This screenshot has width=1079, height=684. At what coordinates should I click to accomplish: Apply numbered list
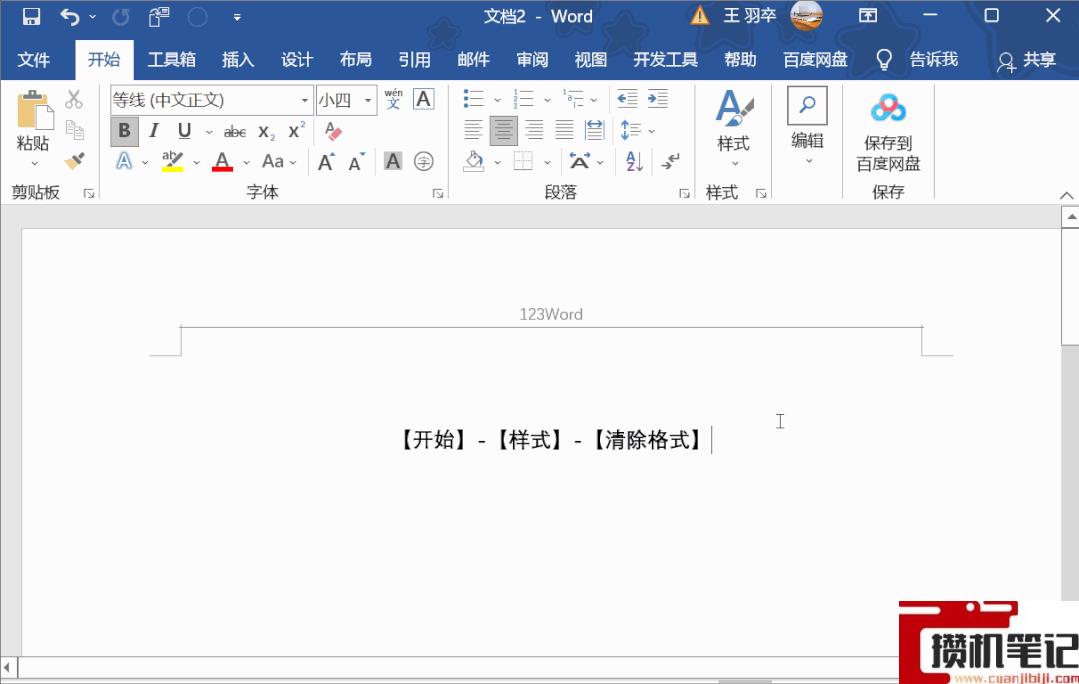click(x=524, y=99)
